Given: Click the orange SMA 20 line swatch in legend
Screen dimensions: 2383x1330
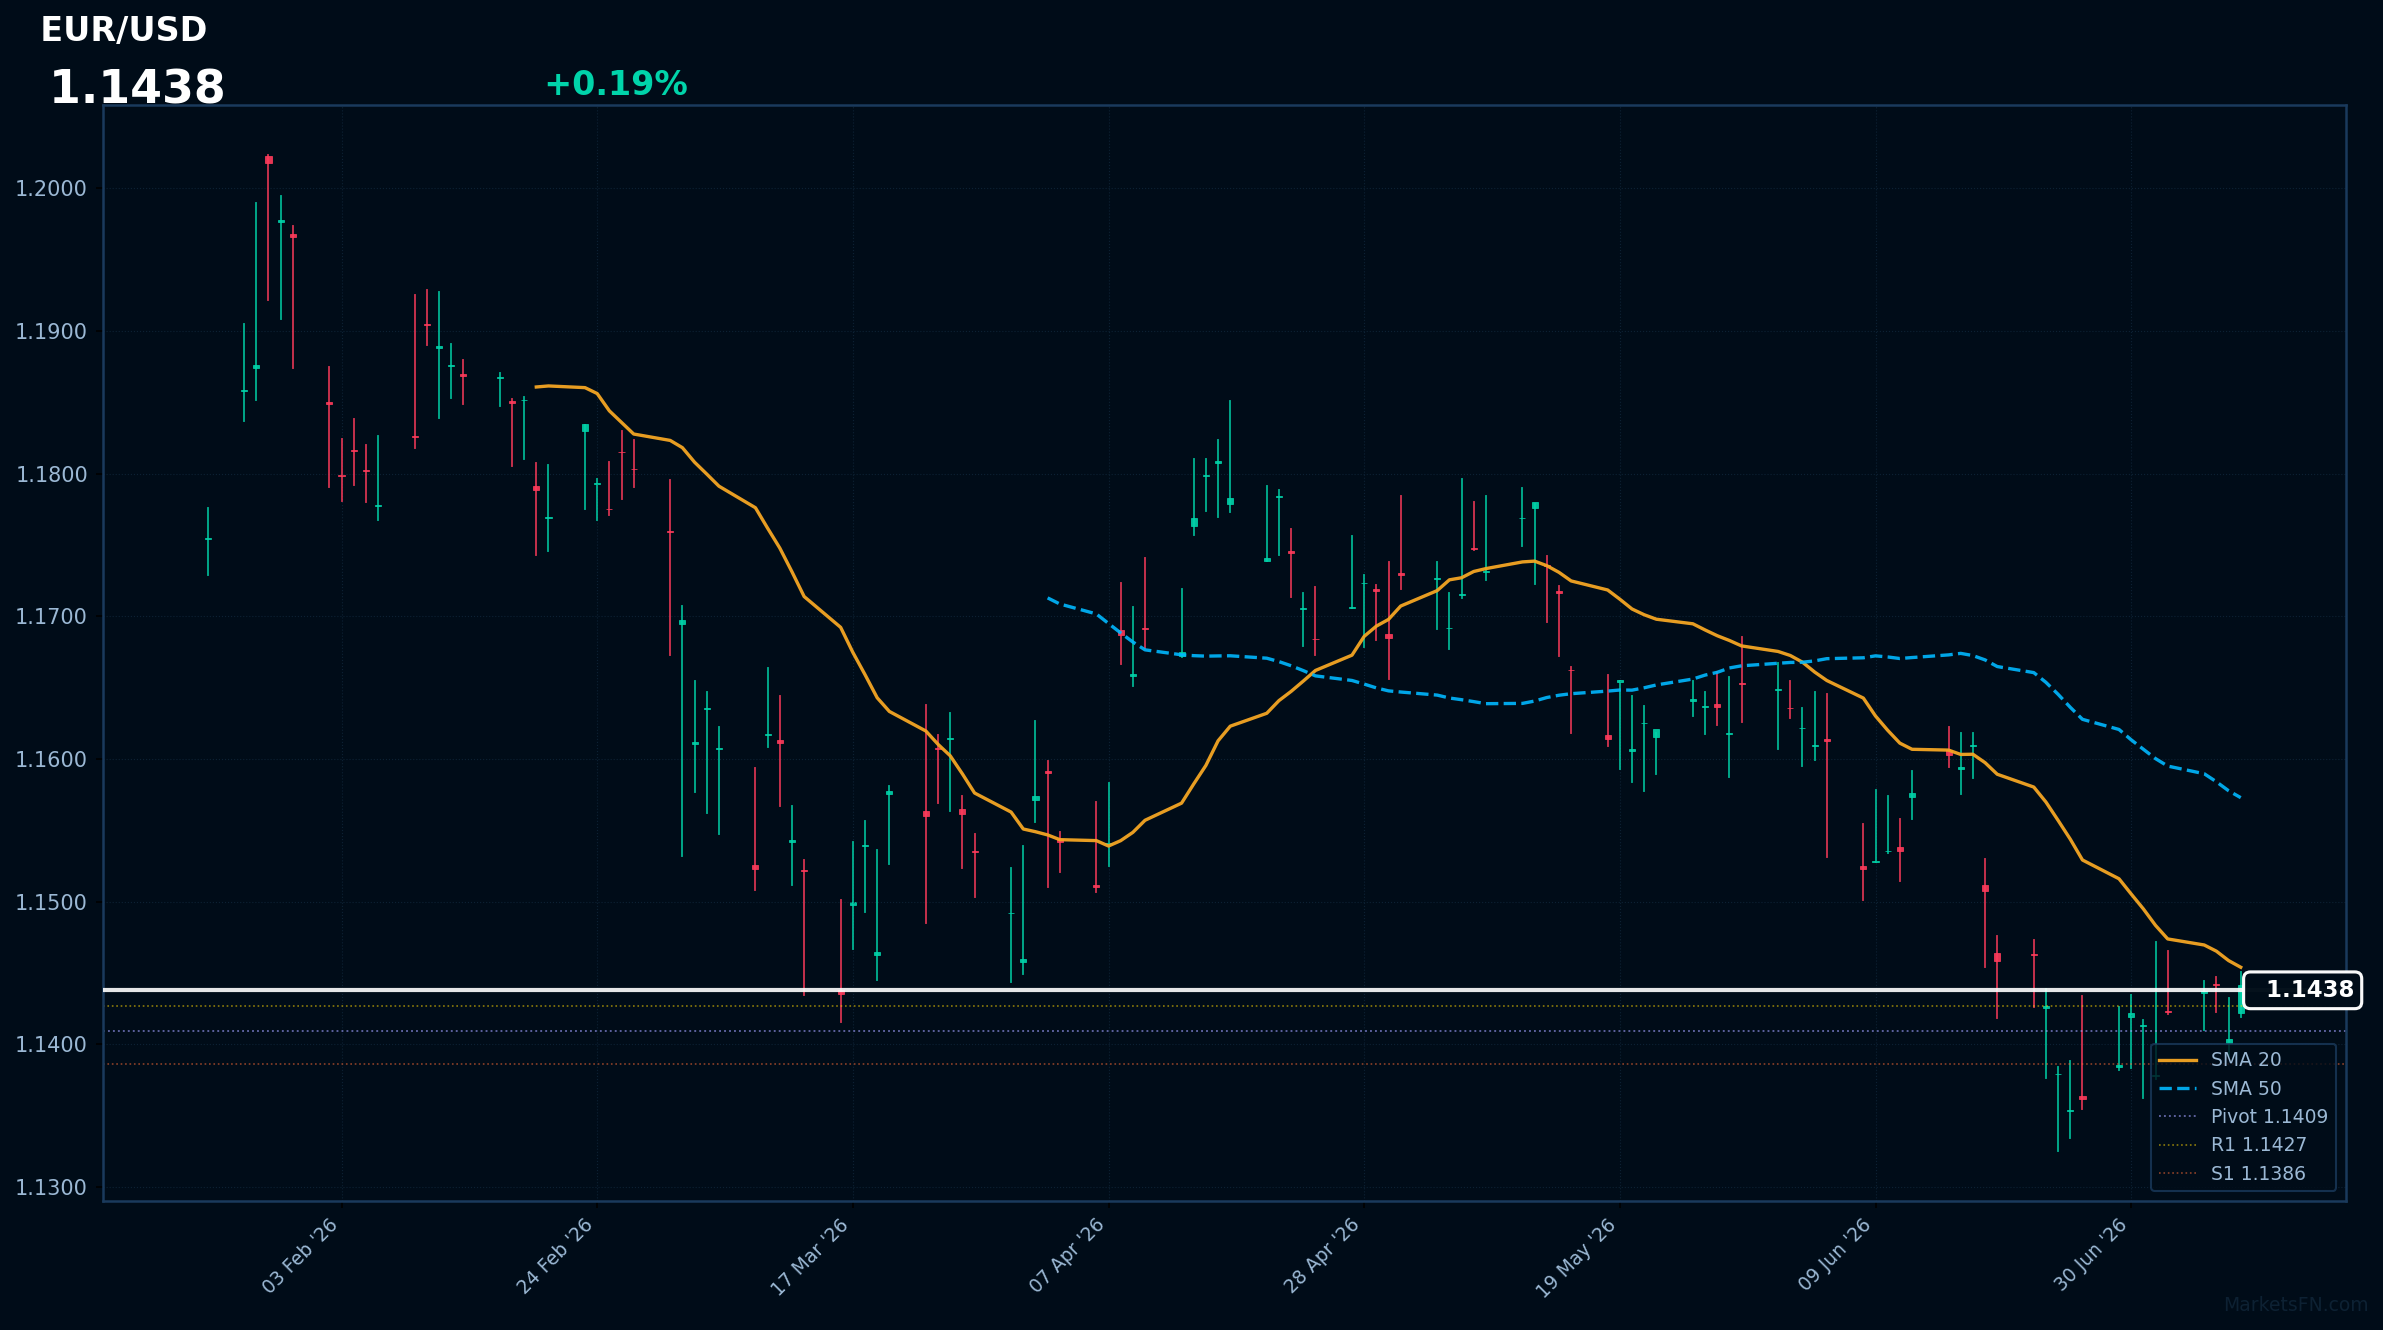Looking at the screenshot, I should coord(2178,1060).
